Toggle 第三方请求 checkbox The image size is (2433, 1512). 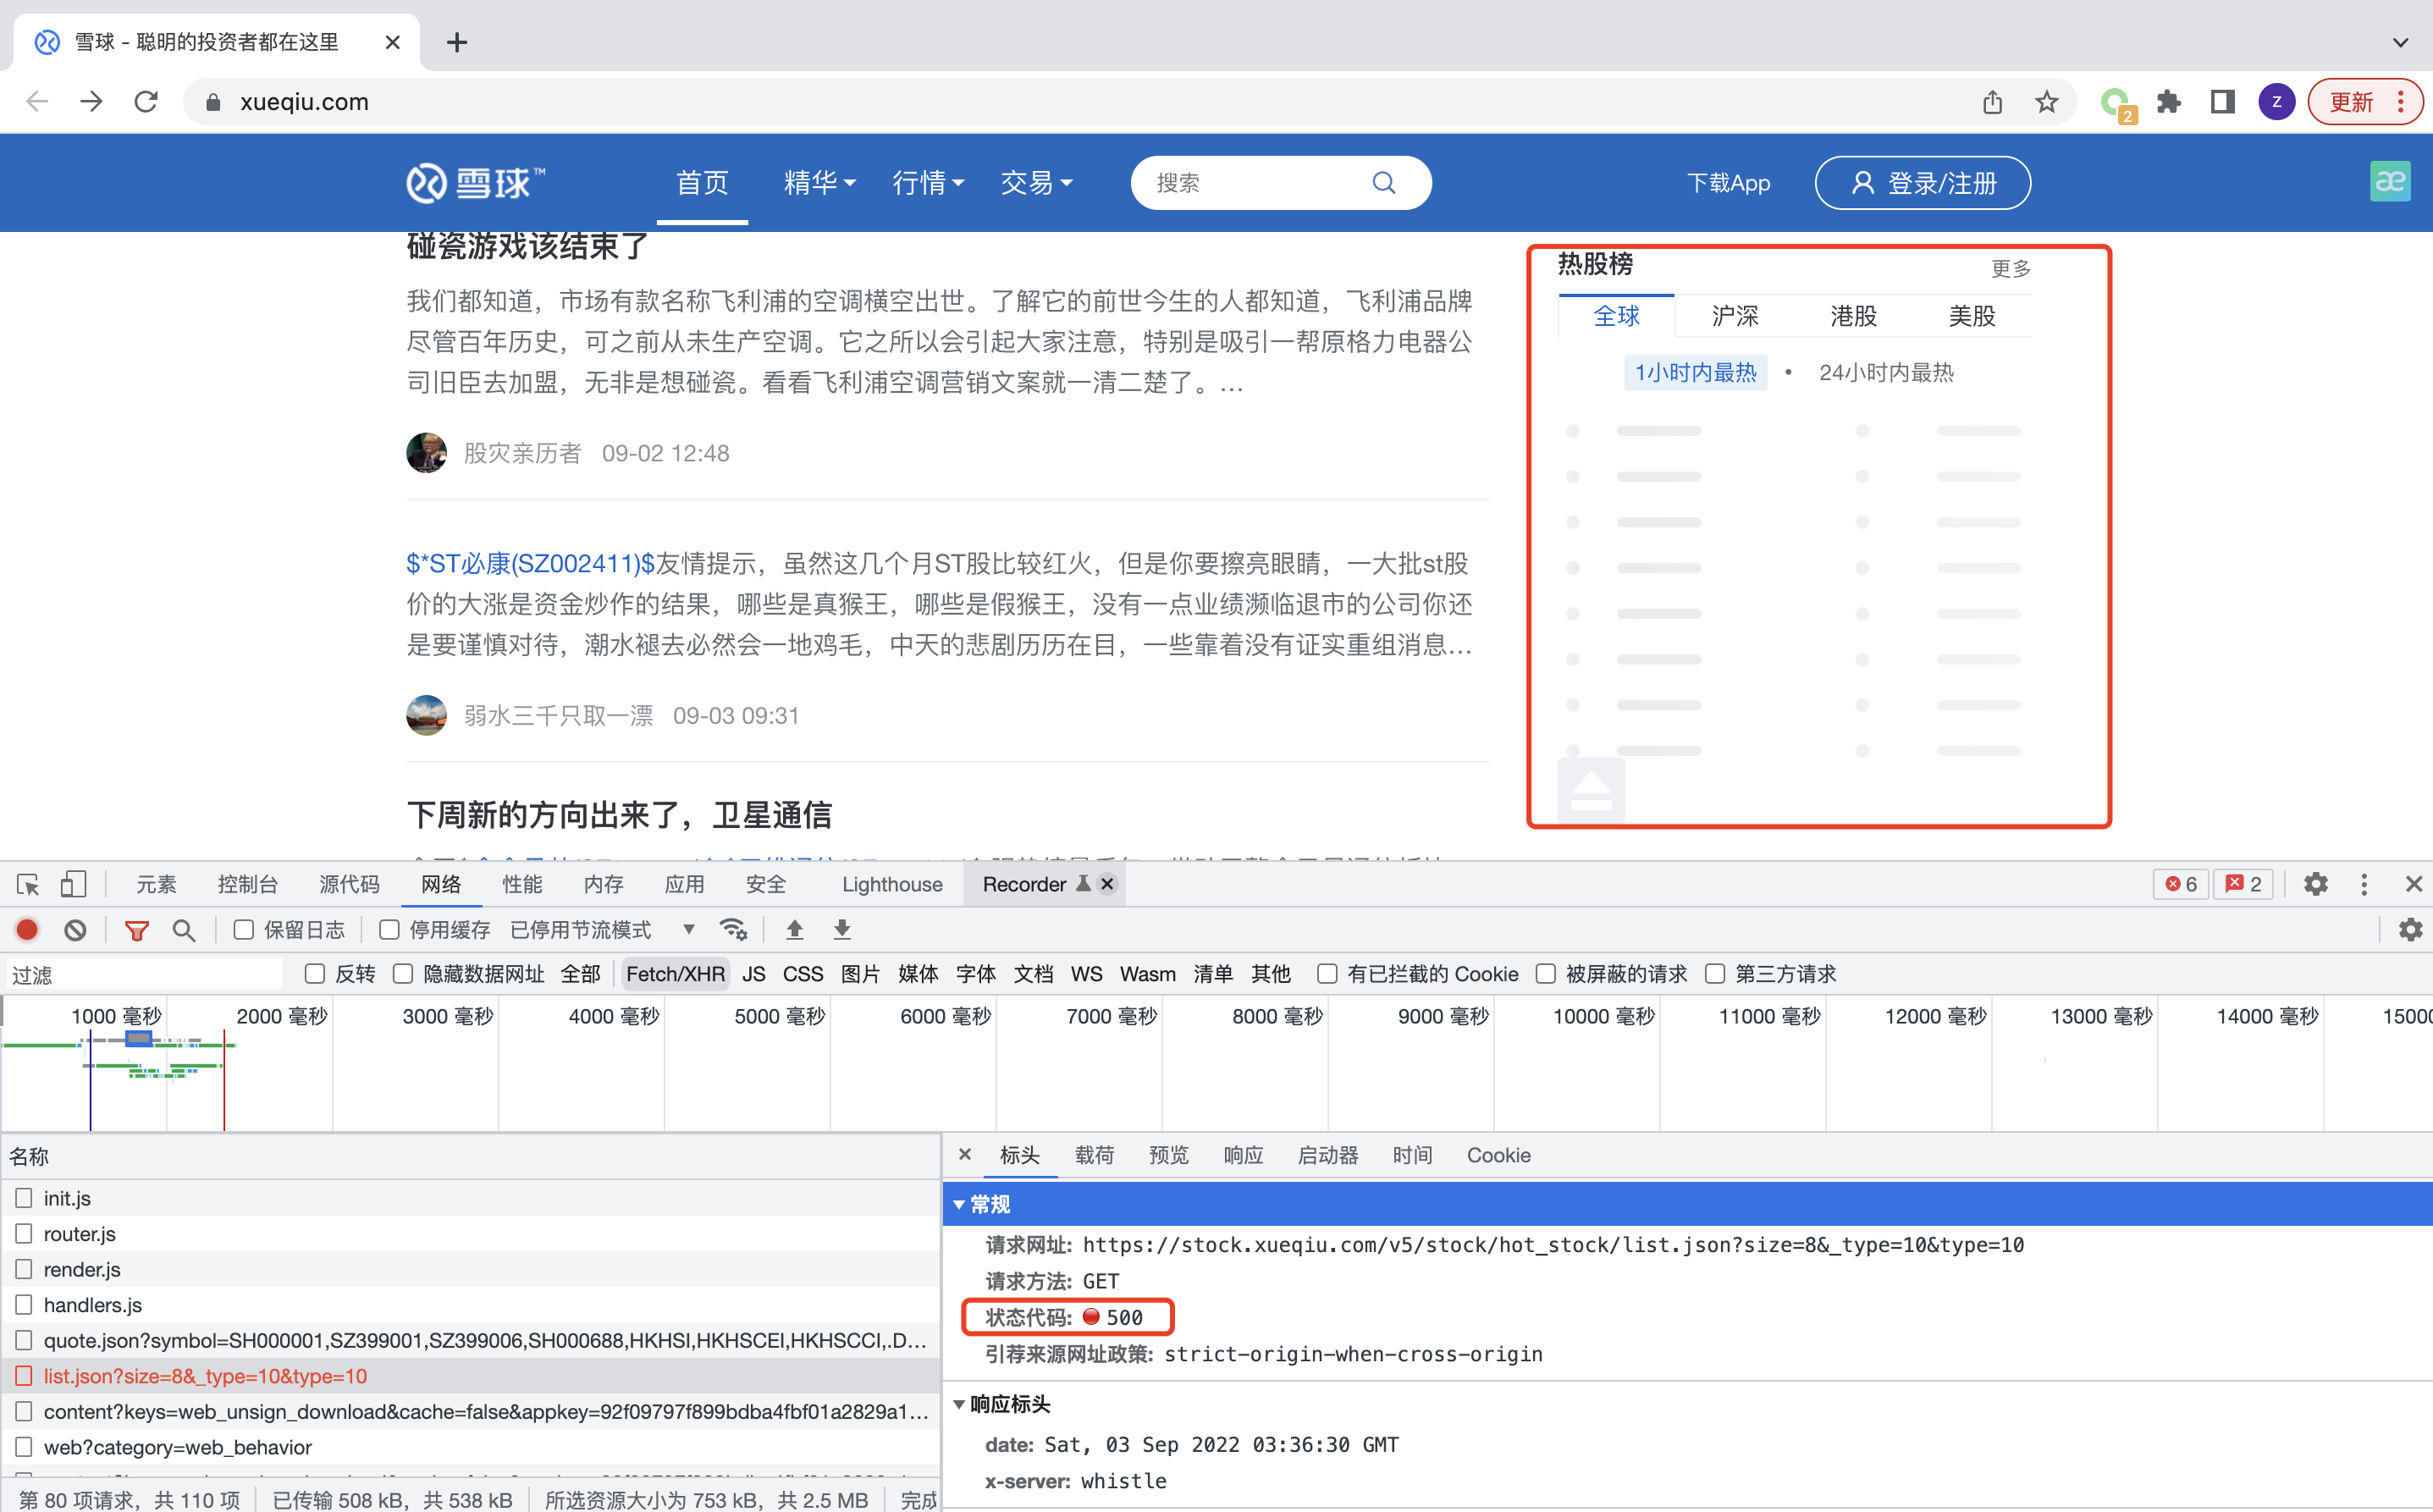[1715, 974]
